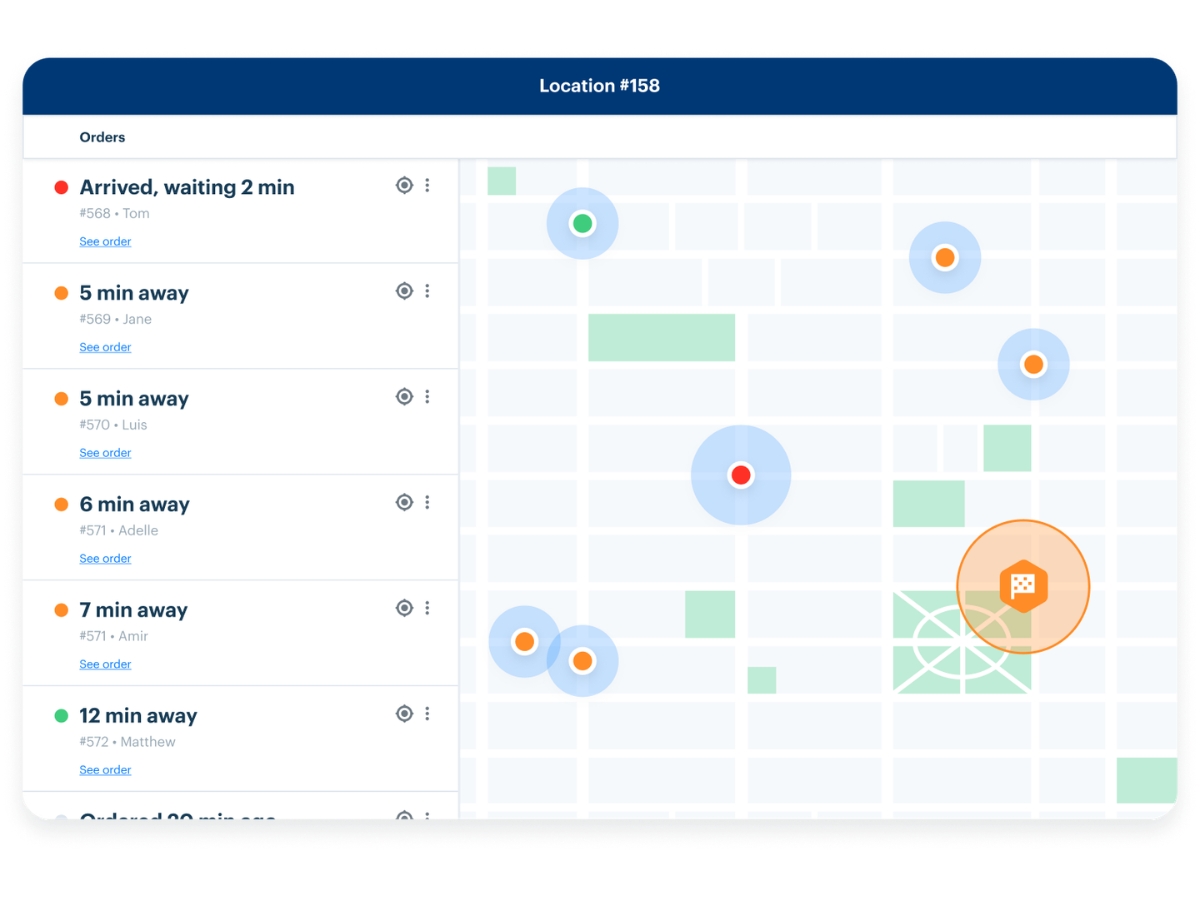
Task: Center the map on Luis's order
Action: (x=404, y=397)
